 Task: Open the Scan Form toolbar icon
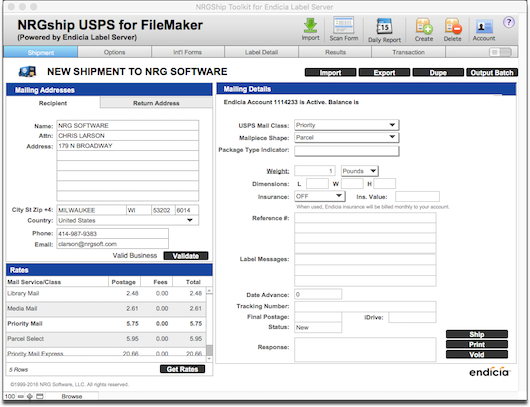(344, 29)
